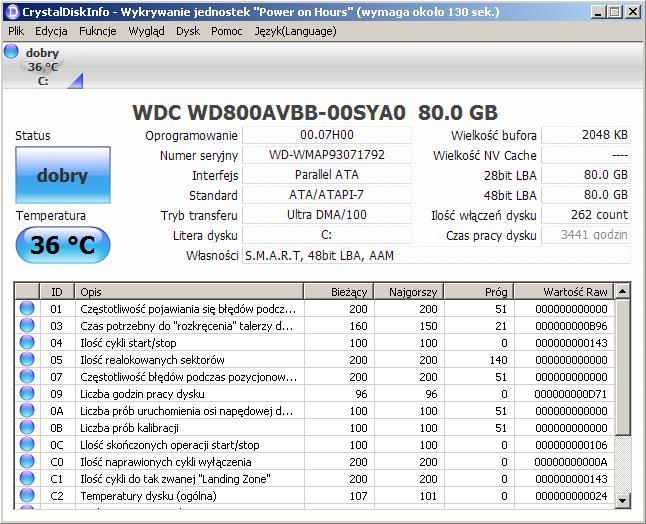Click raw value 000000000D71
The image size is (646, 524).
click(571, 394)
